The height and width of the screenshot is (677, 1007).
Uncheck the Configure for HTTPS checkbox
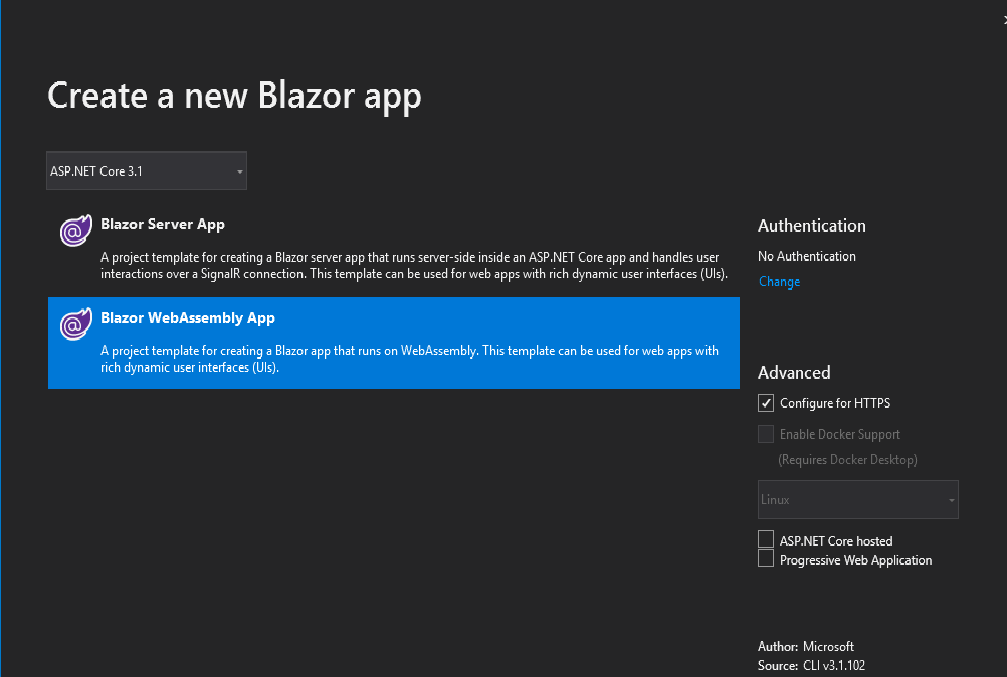(x=766, y=403)
